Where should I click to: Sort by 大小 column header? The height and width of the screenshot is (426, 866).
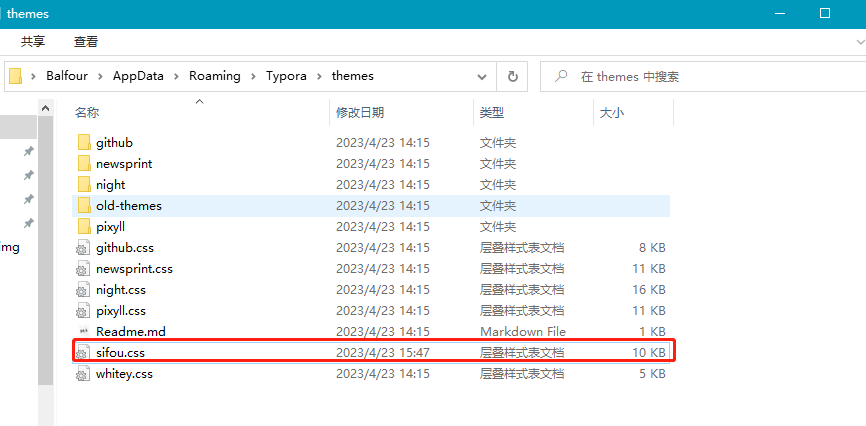point(612,113)
